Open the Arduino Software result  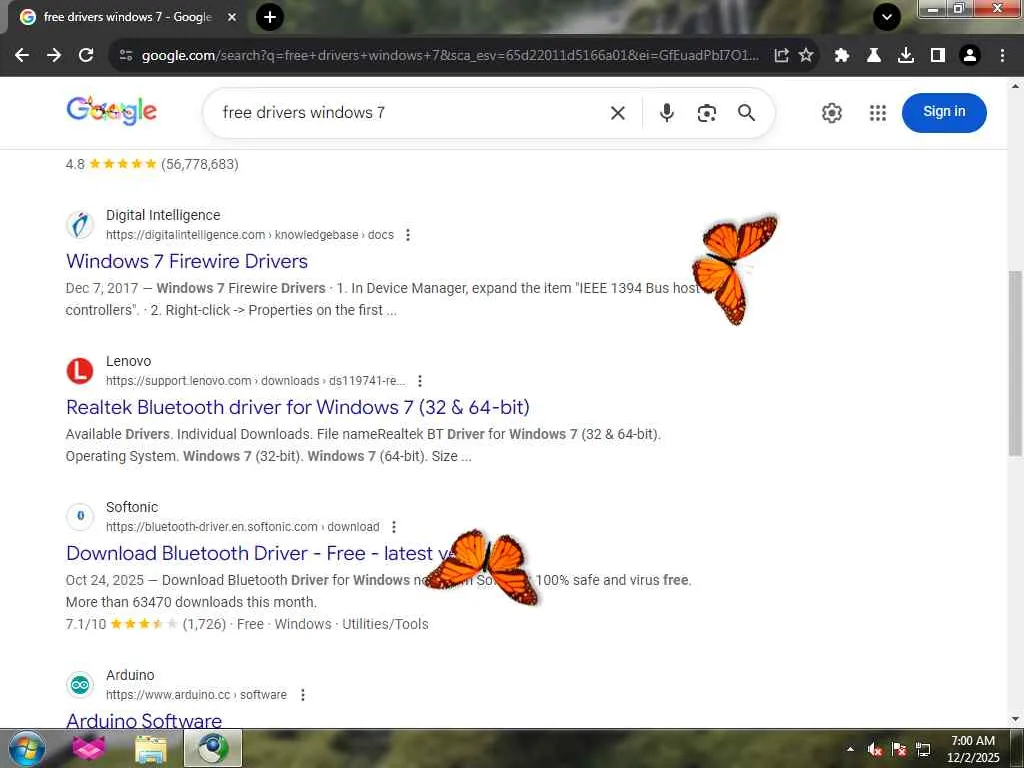[x=144, y=721]
